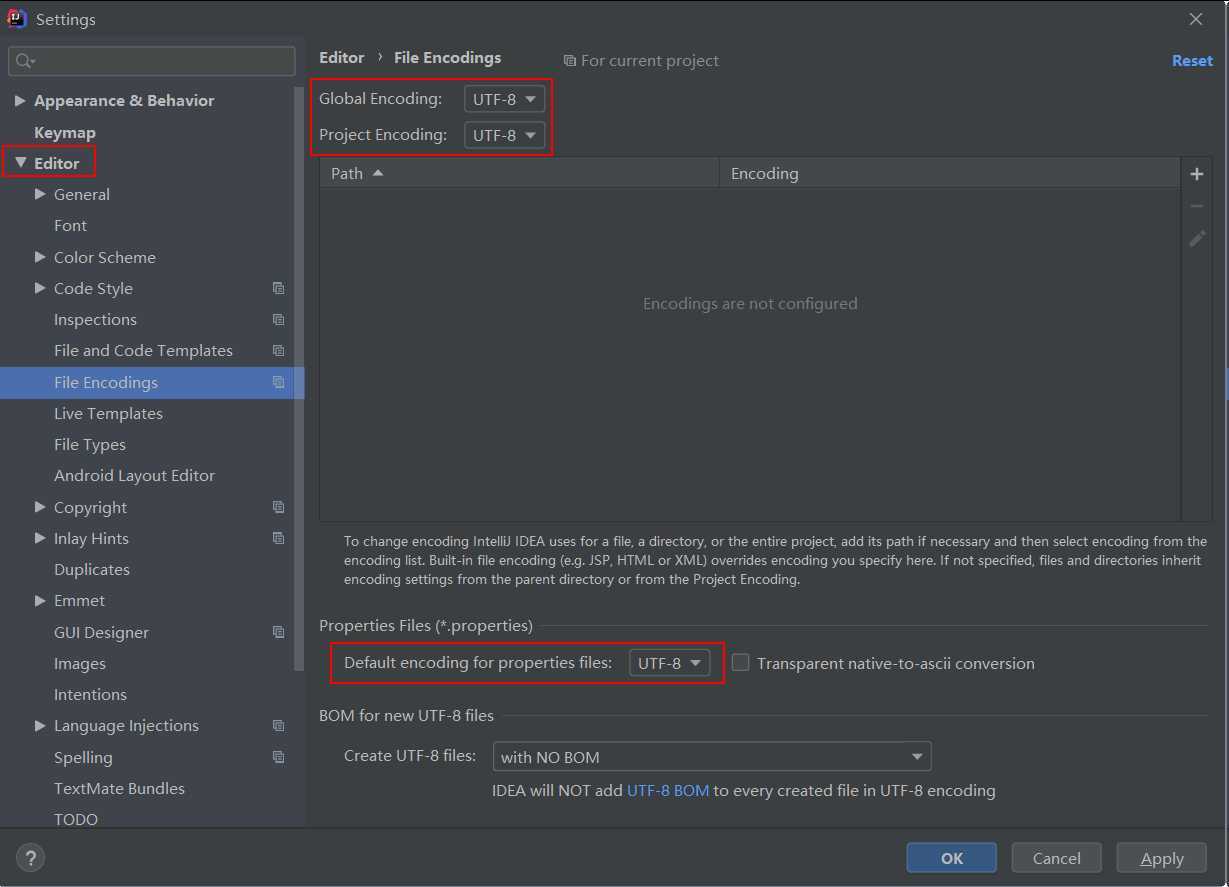This screenshot has height=887, width=1229.
Task: Expand the Color Scheme node
Action: [x=40, y=257]
